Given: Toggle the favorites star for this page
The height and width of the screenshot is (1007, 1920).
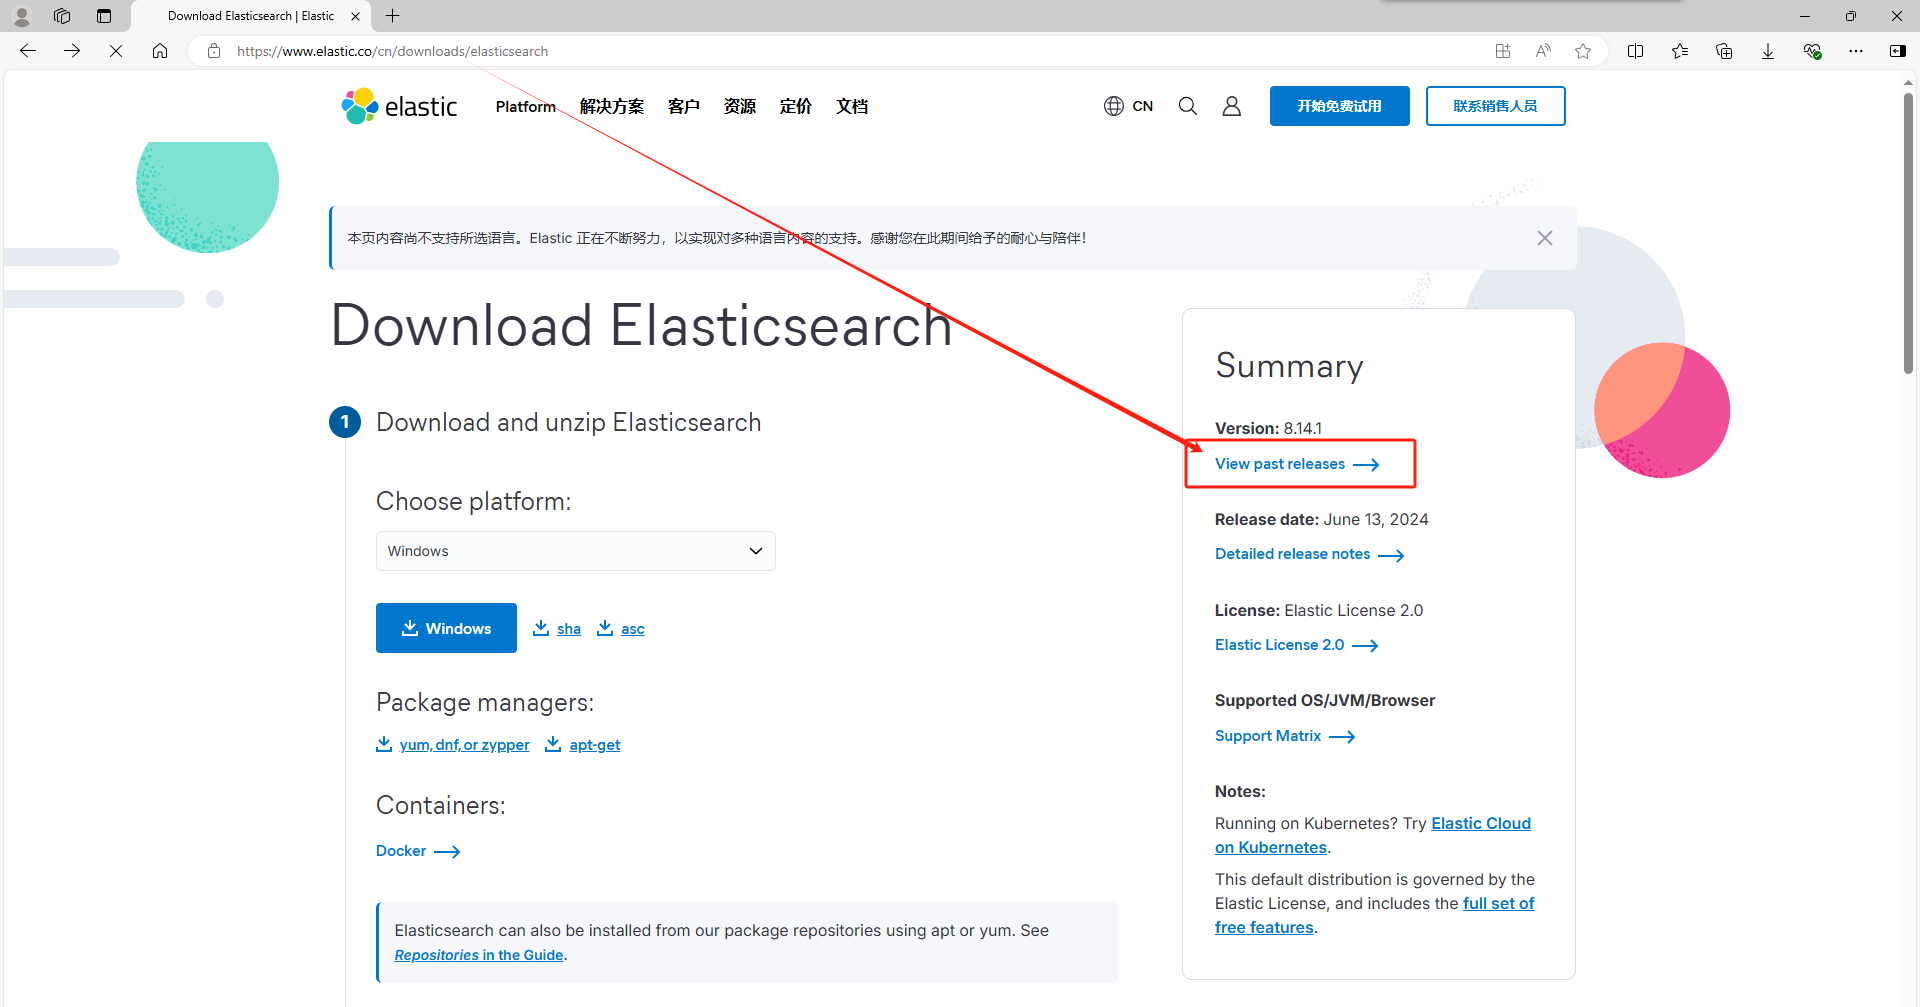Looking at the screenshot, I should click(x=1583, y=51).
